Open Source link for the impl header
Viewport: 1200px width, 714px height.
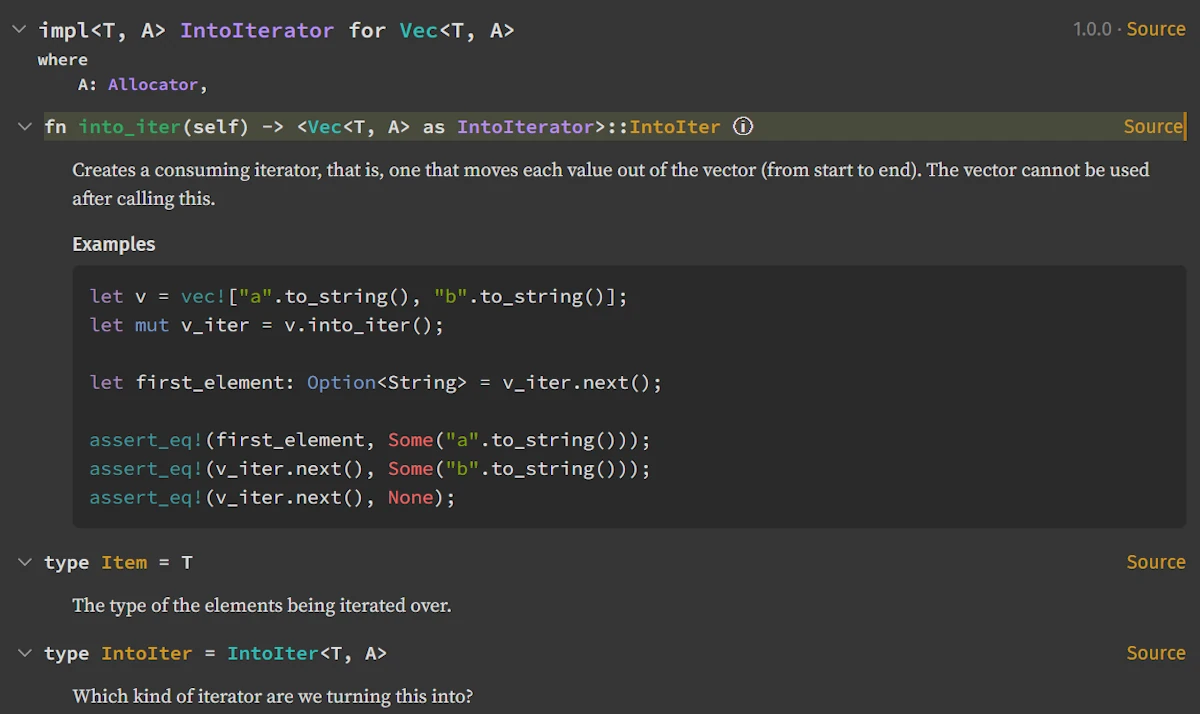click(1155, 29)
